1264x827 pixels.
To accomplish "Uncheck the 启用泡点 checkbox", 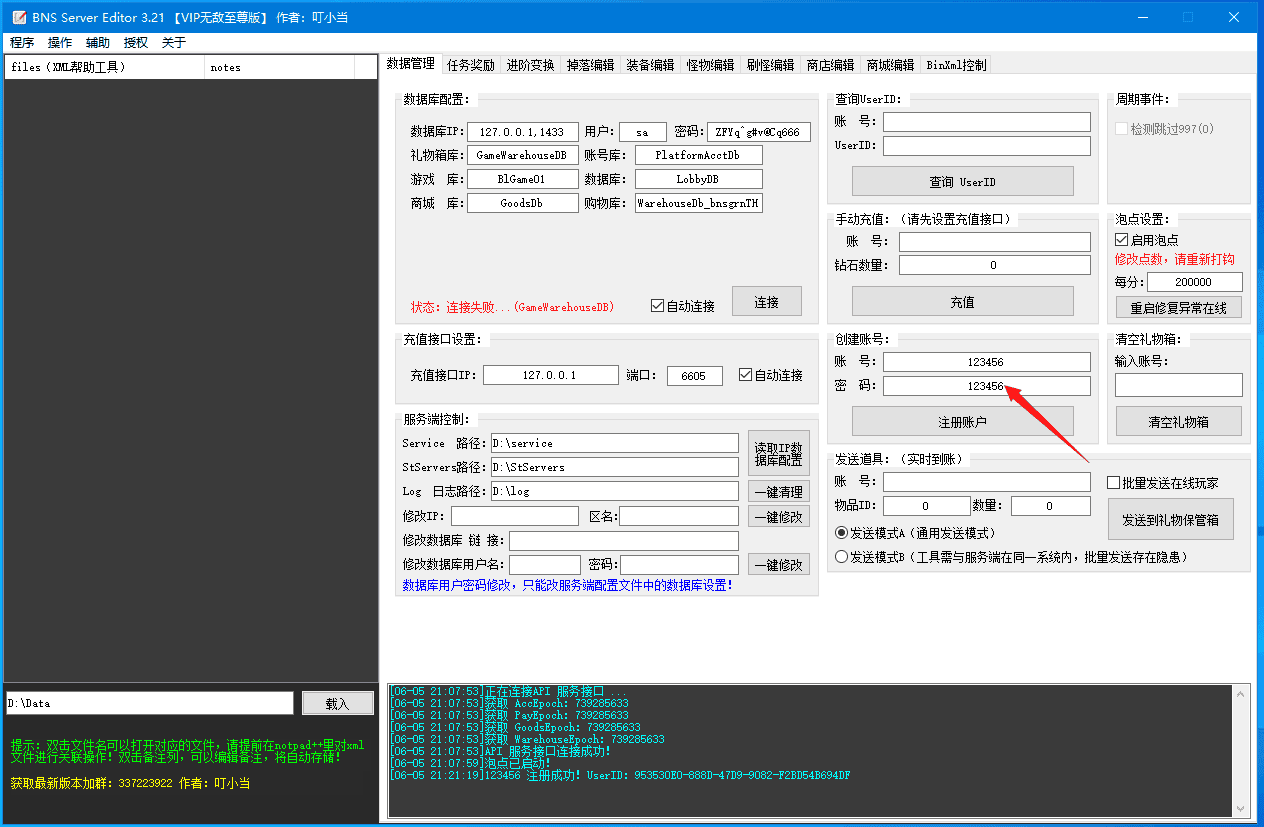I will 1123,239.
